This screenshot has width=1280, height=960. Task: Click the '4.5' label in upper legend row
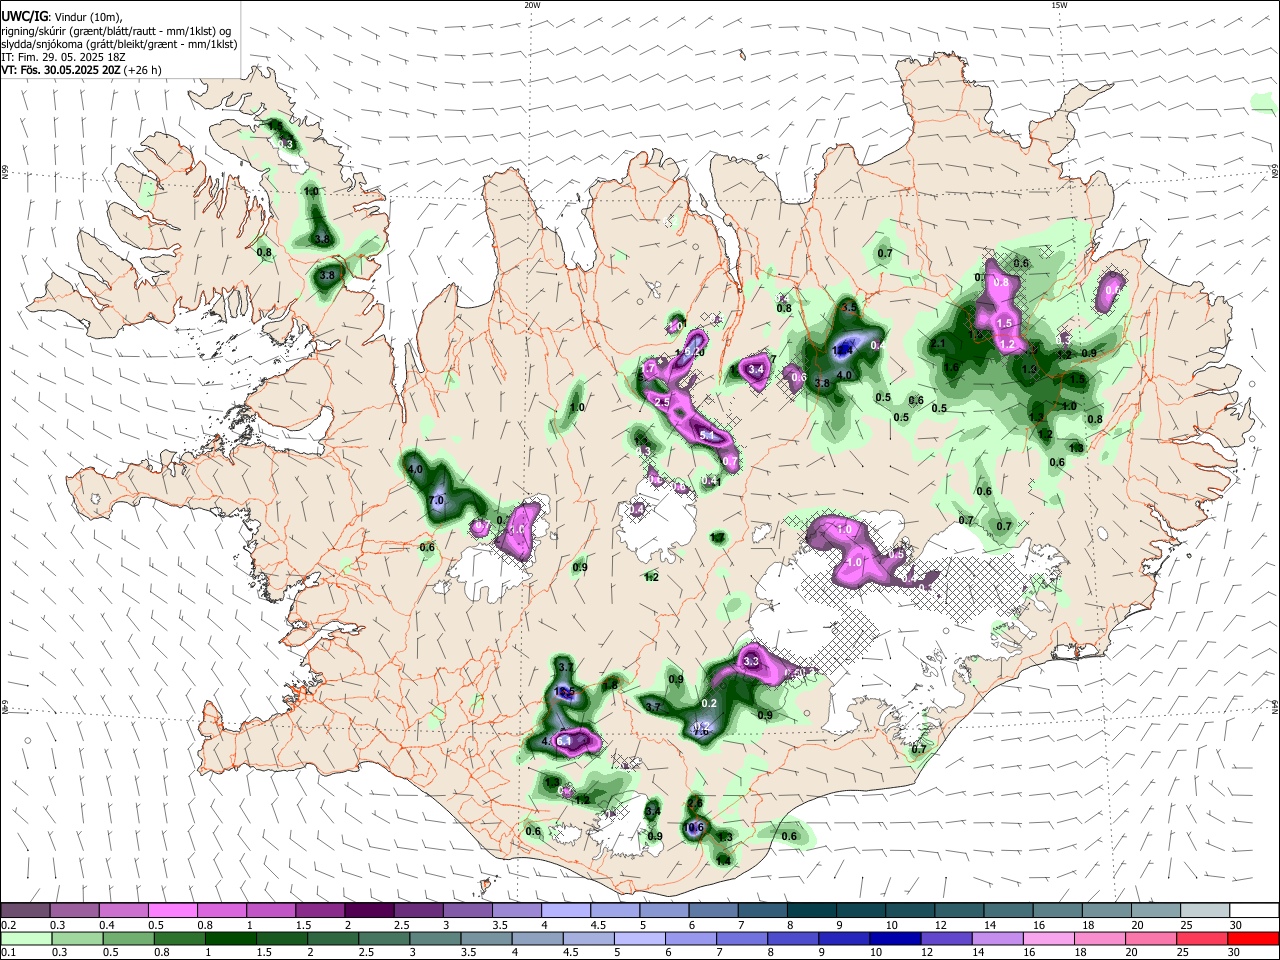[x=598, y=925]
